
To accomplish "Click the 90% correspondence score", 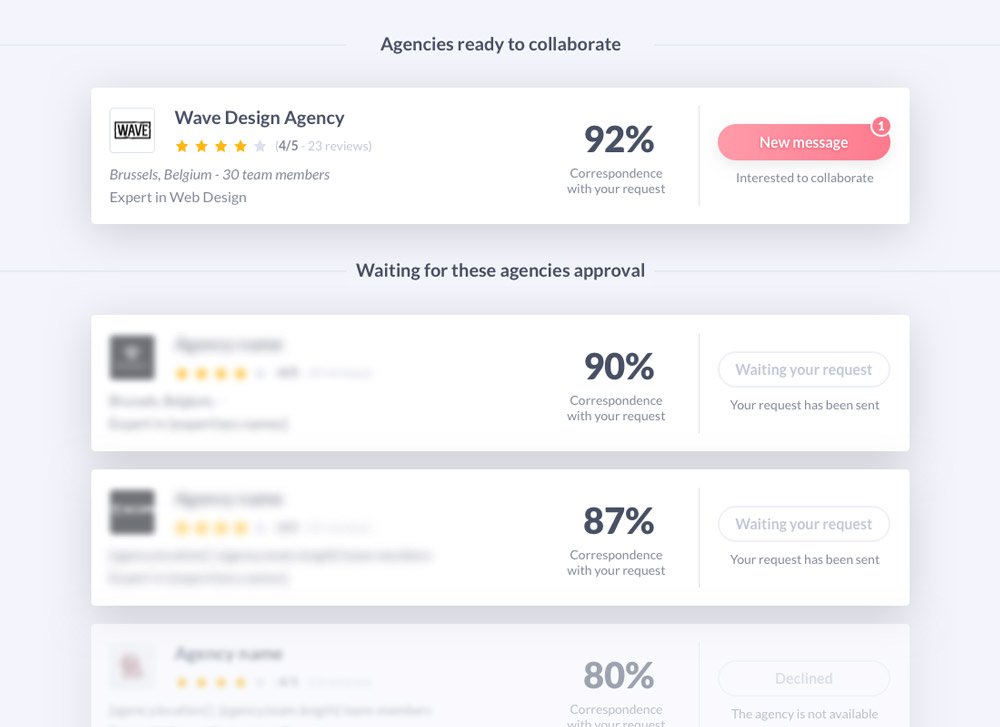I will click(x=619, y=366).
